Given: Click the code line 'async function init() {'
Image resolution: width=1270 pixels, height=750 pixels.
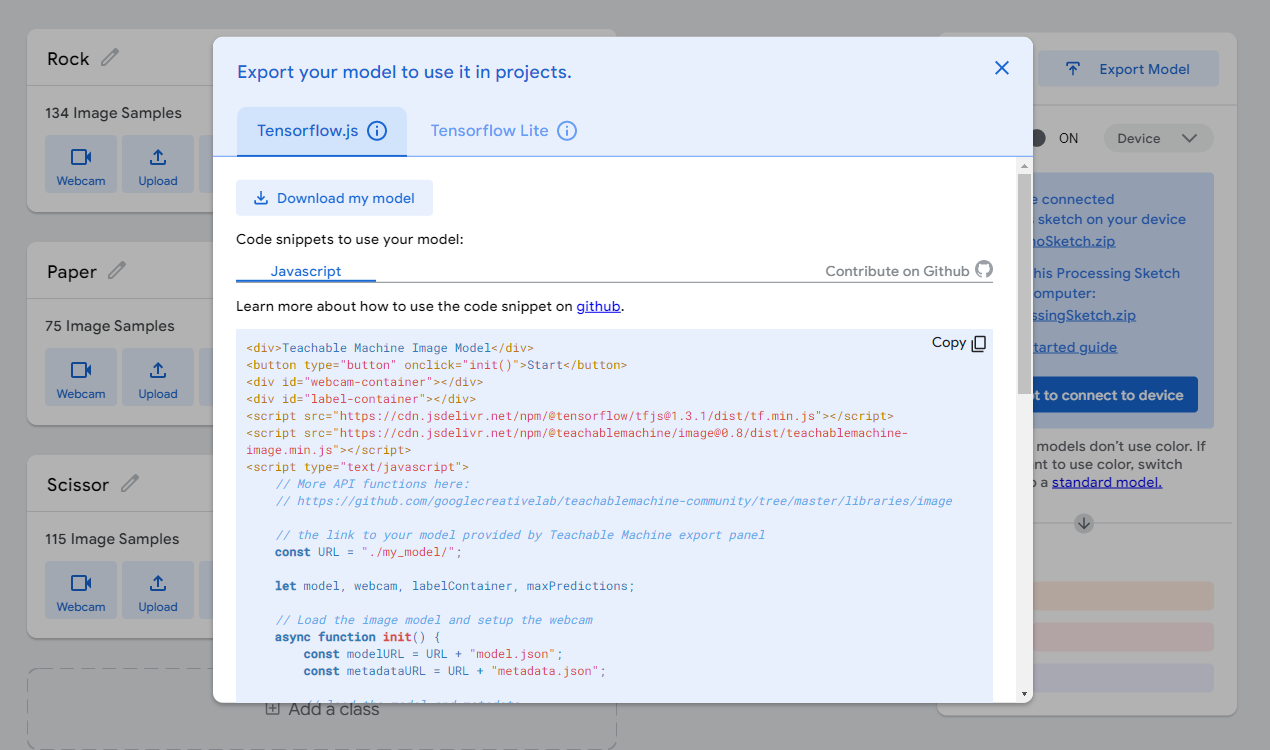Looking at the screenshot, I should tap(358, 637).
